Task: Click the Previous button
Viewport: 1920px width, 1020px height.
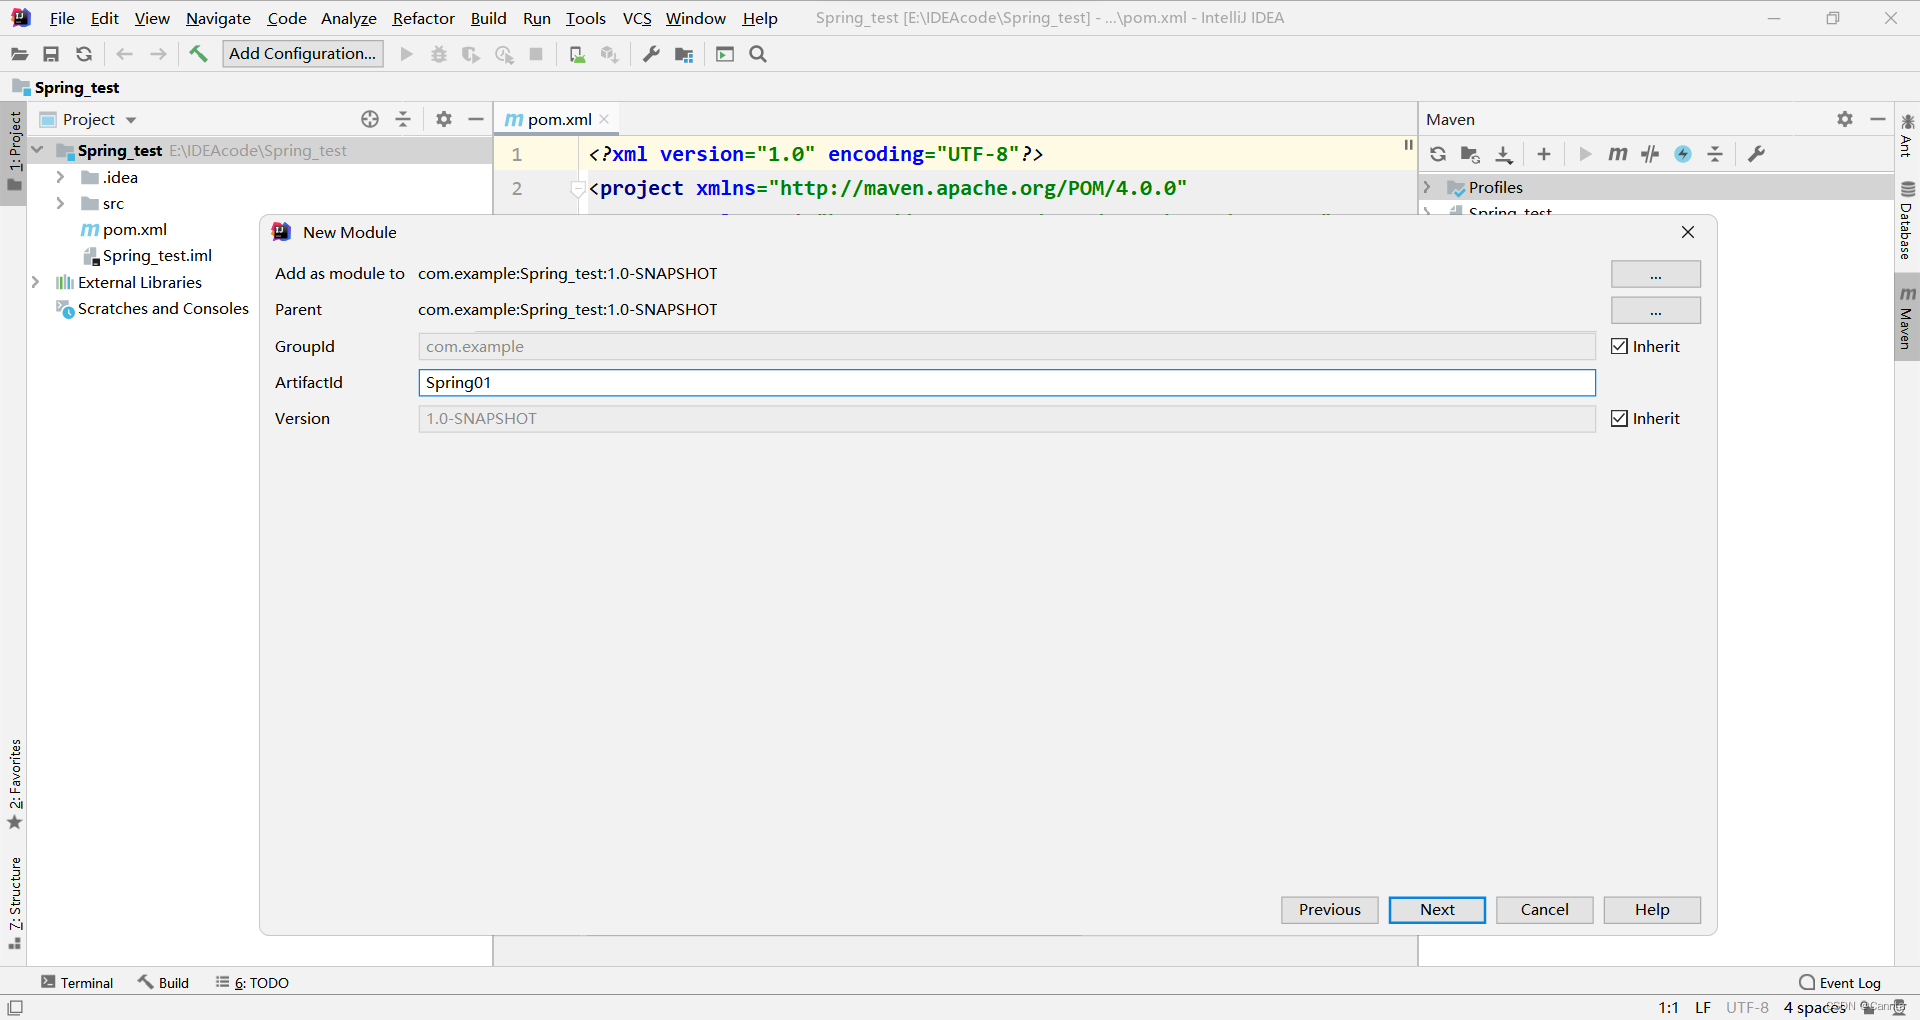Action: [1330, 910]
